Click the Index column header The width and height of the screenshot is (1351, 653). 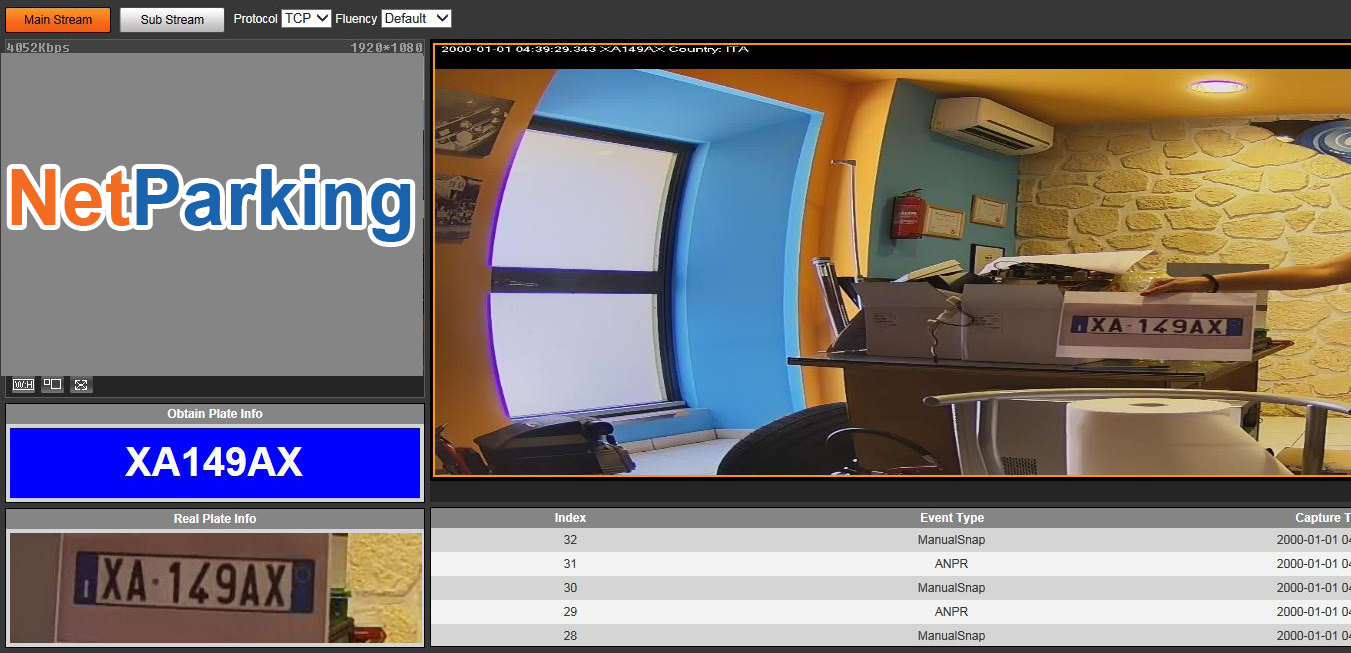tap(570, 518)
